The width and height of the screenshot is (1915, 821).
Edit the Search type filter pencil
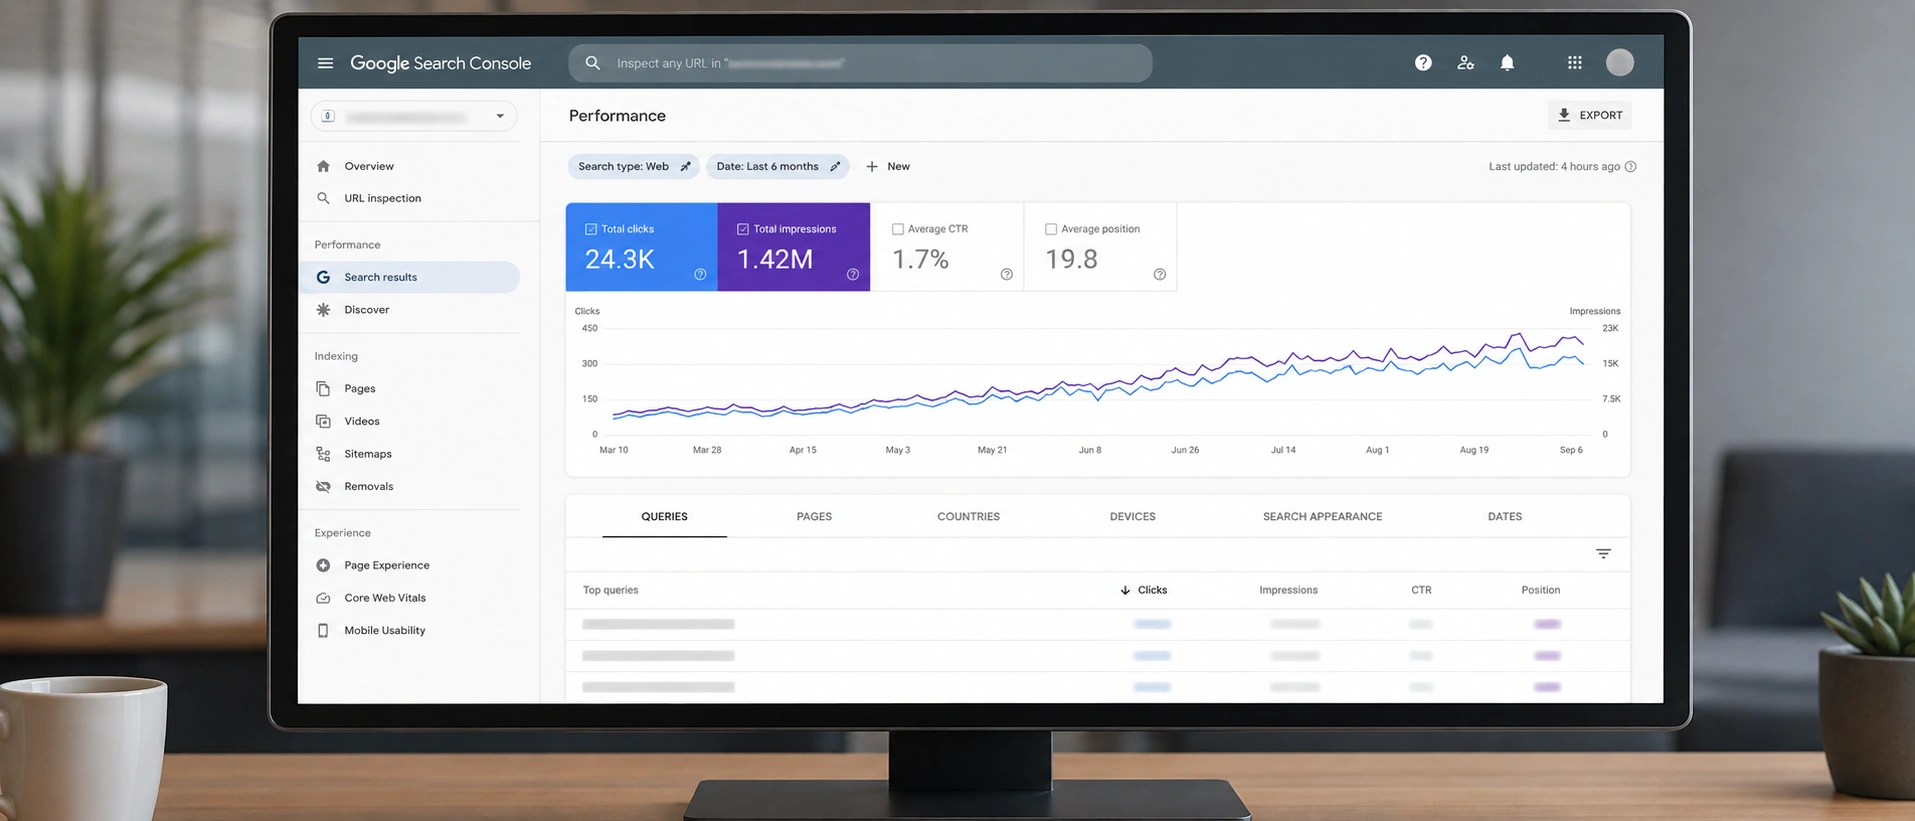[685, 167]
